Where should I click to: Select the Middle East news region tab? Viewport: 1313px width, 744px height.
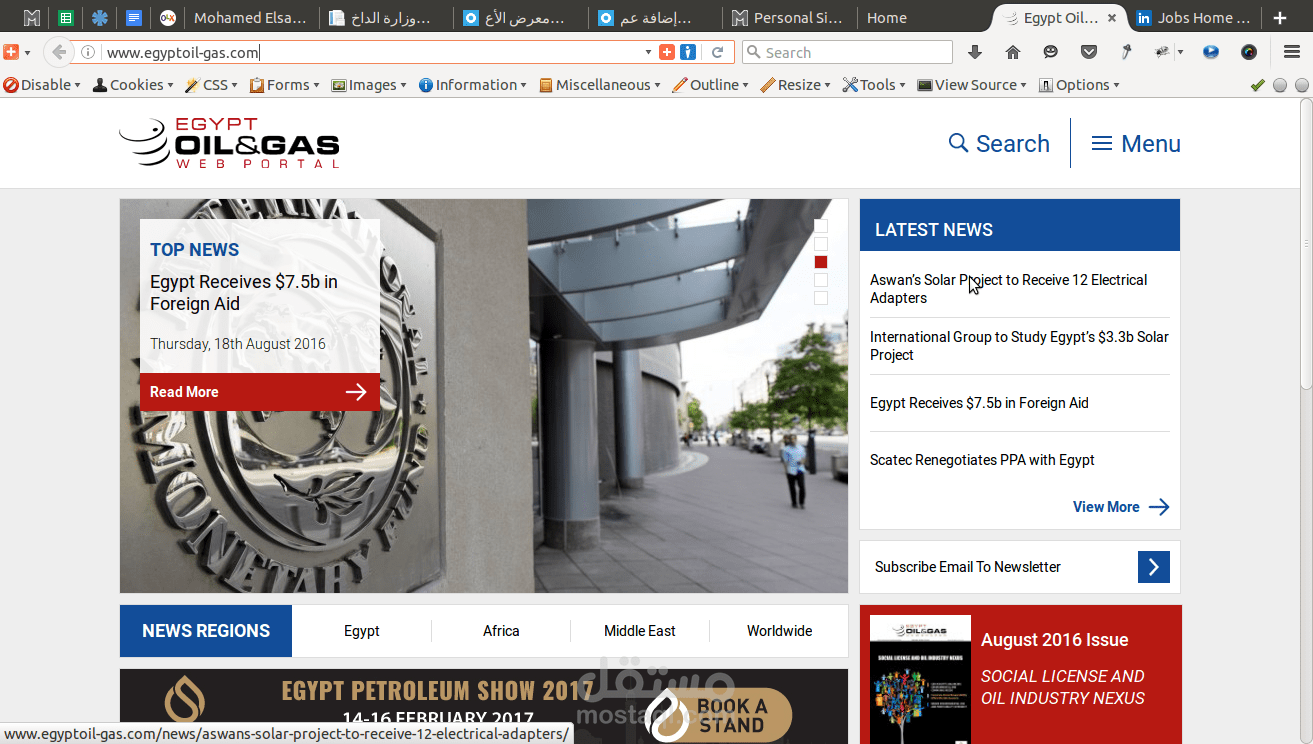639,631
